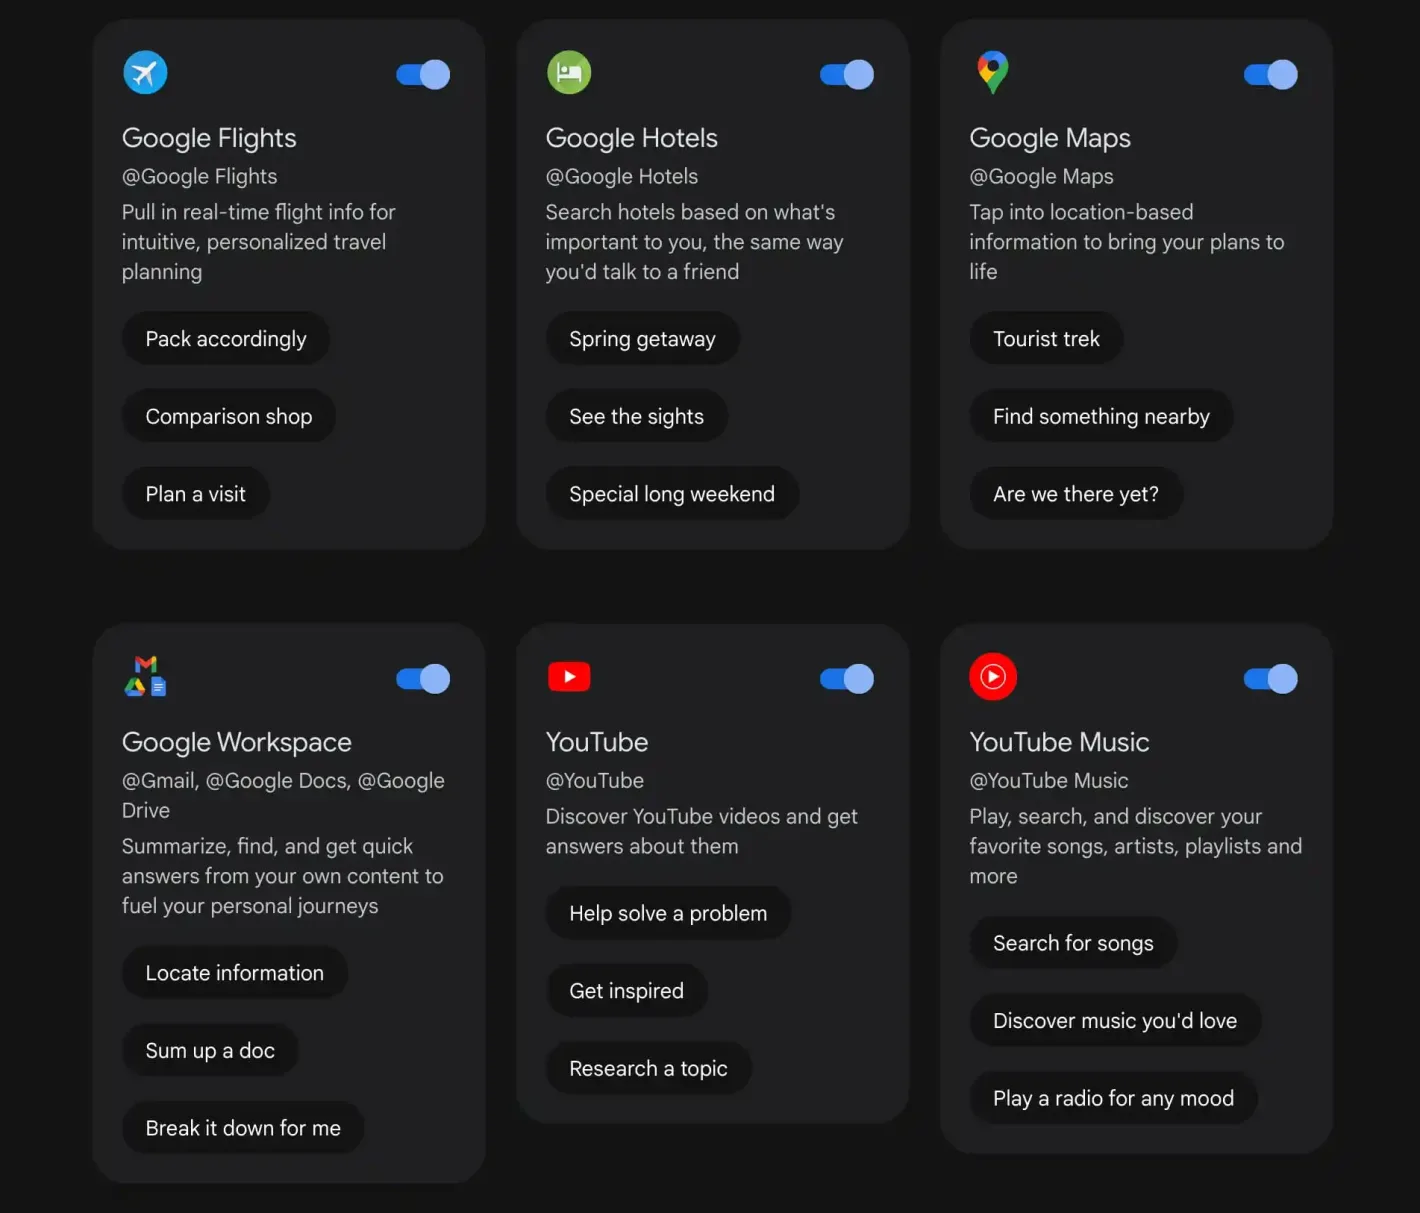Viewport: 1420px width, 1213px height.
Task: Choose "Play a radio for any mood"
Action: [x=1113, y=1098]
